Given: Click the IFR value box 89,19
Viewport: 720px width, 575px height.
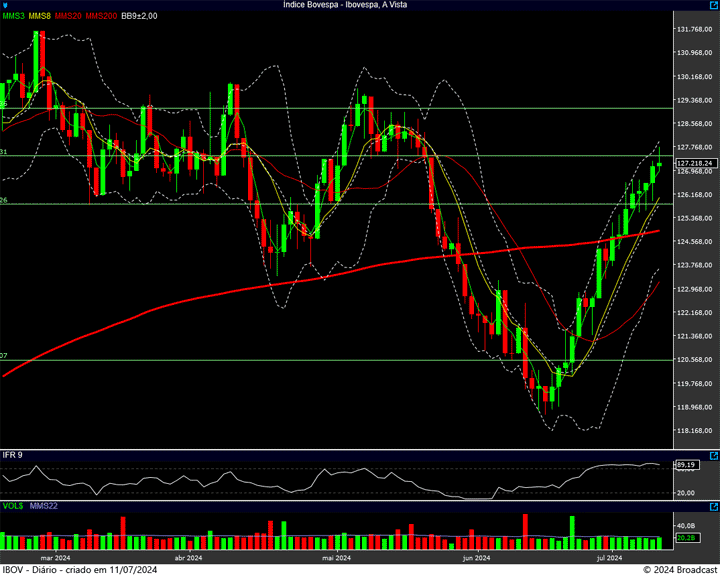Looking at the screenshot, I should [686, 465].
